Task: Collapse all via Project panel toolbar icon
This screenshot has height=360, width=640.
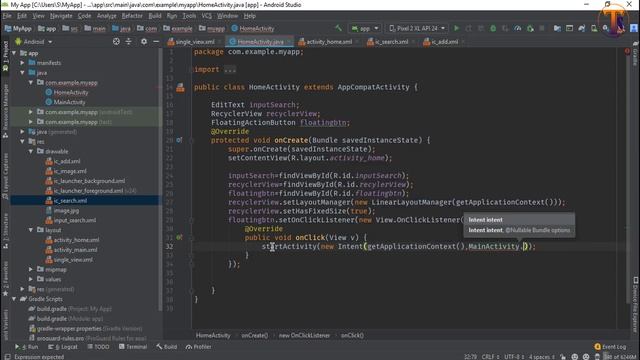Action: coord(129,42)
